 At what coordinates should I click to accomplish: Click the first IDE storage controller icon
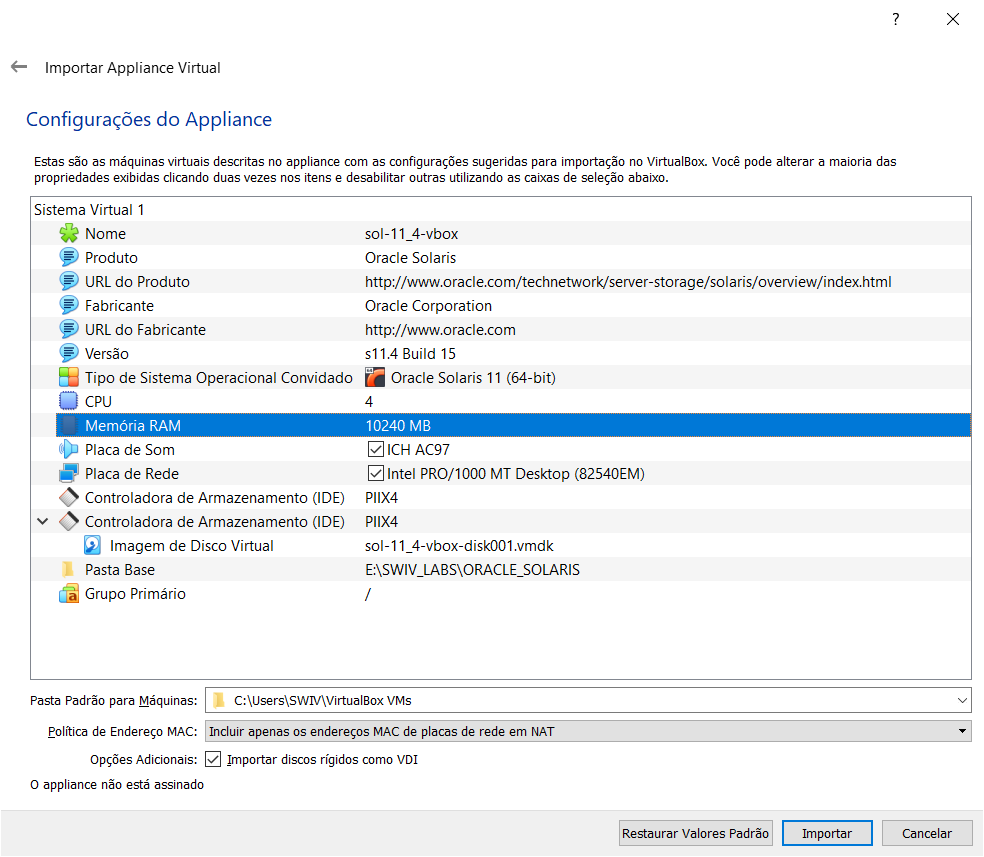[x=68, y=497]
